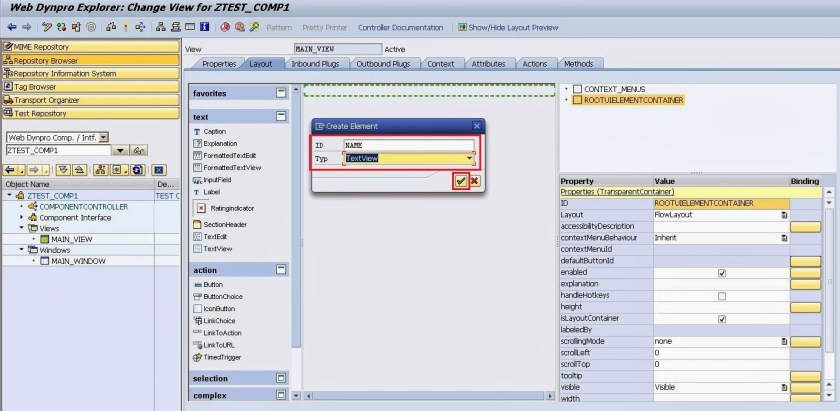Open history dropdown arrow beside the ZTEST_COMP1 field
The width and height of the screenshot is (840, 411).
[121, 151]
